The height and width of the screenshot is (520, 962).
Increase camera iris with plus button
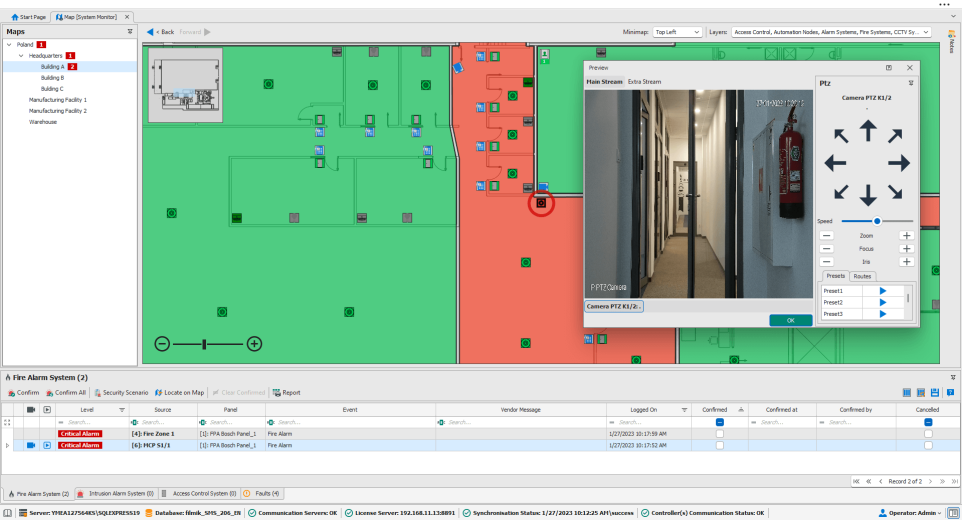906,262
